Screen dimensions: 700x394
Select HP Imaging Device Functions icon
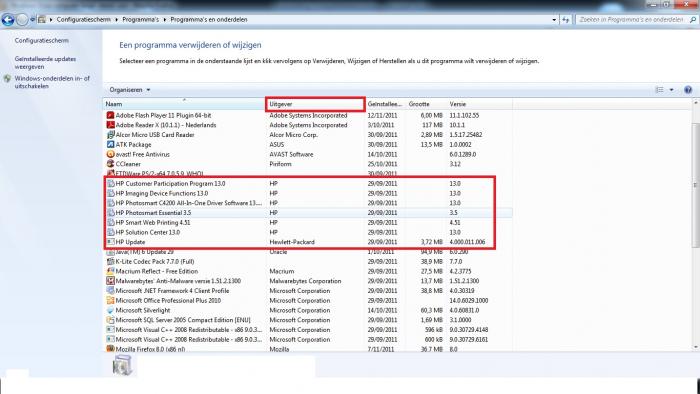[110, 193]
